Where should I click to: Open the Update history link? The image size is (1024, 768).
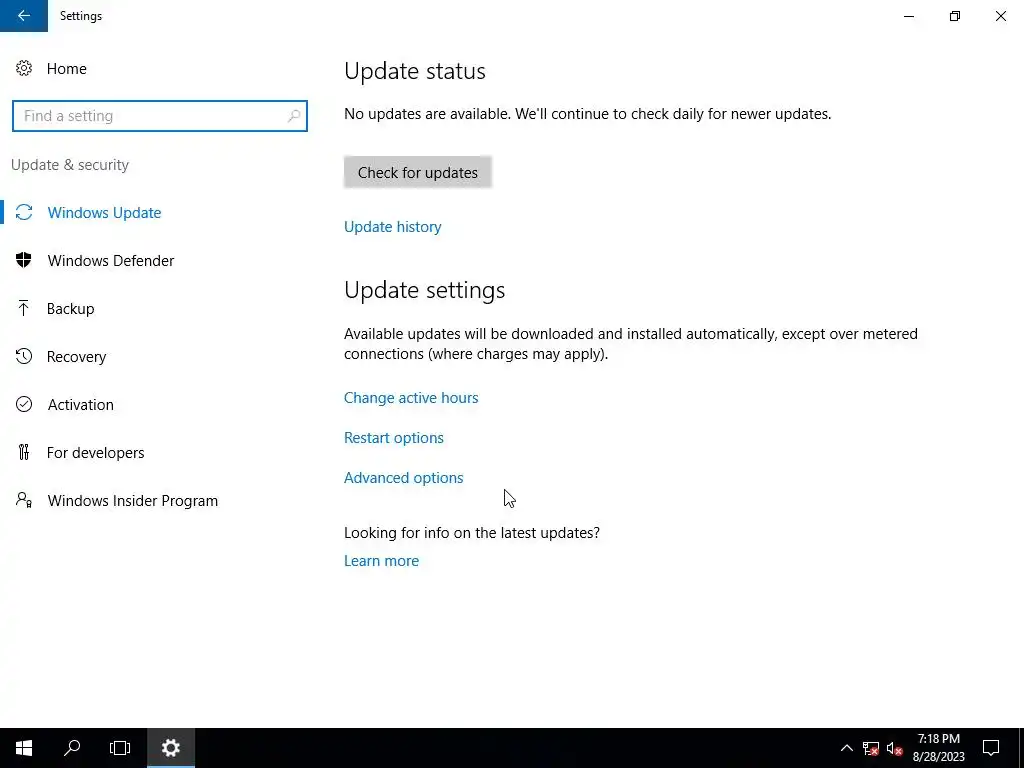pyautogui.click(x=392, y=227)
